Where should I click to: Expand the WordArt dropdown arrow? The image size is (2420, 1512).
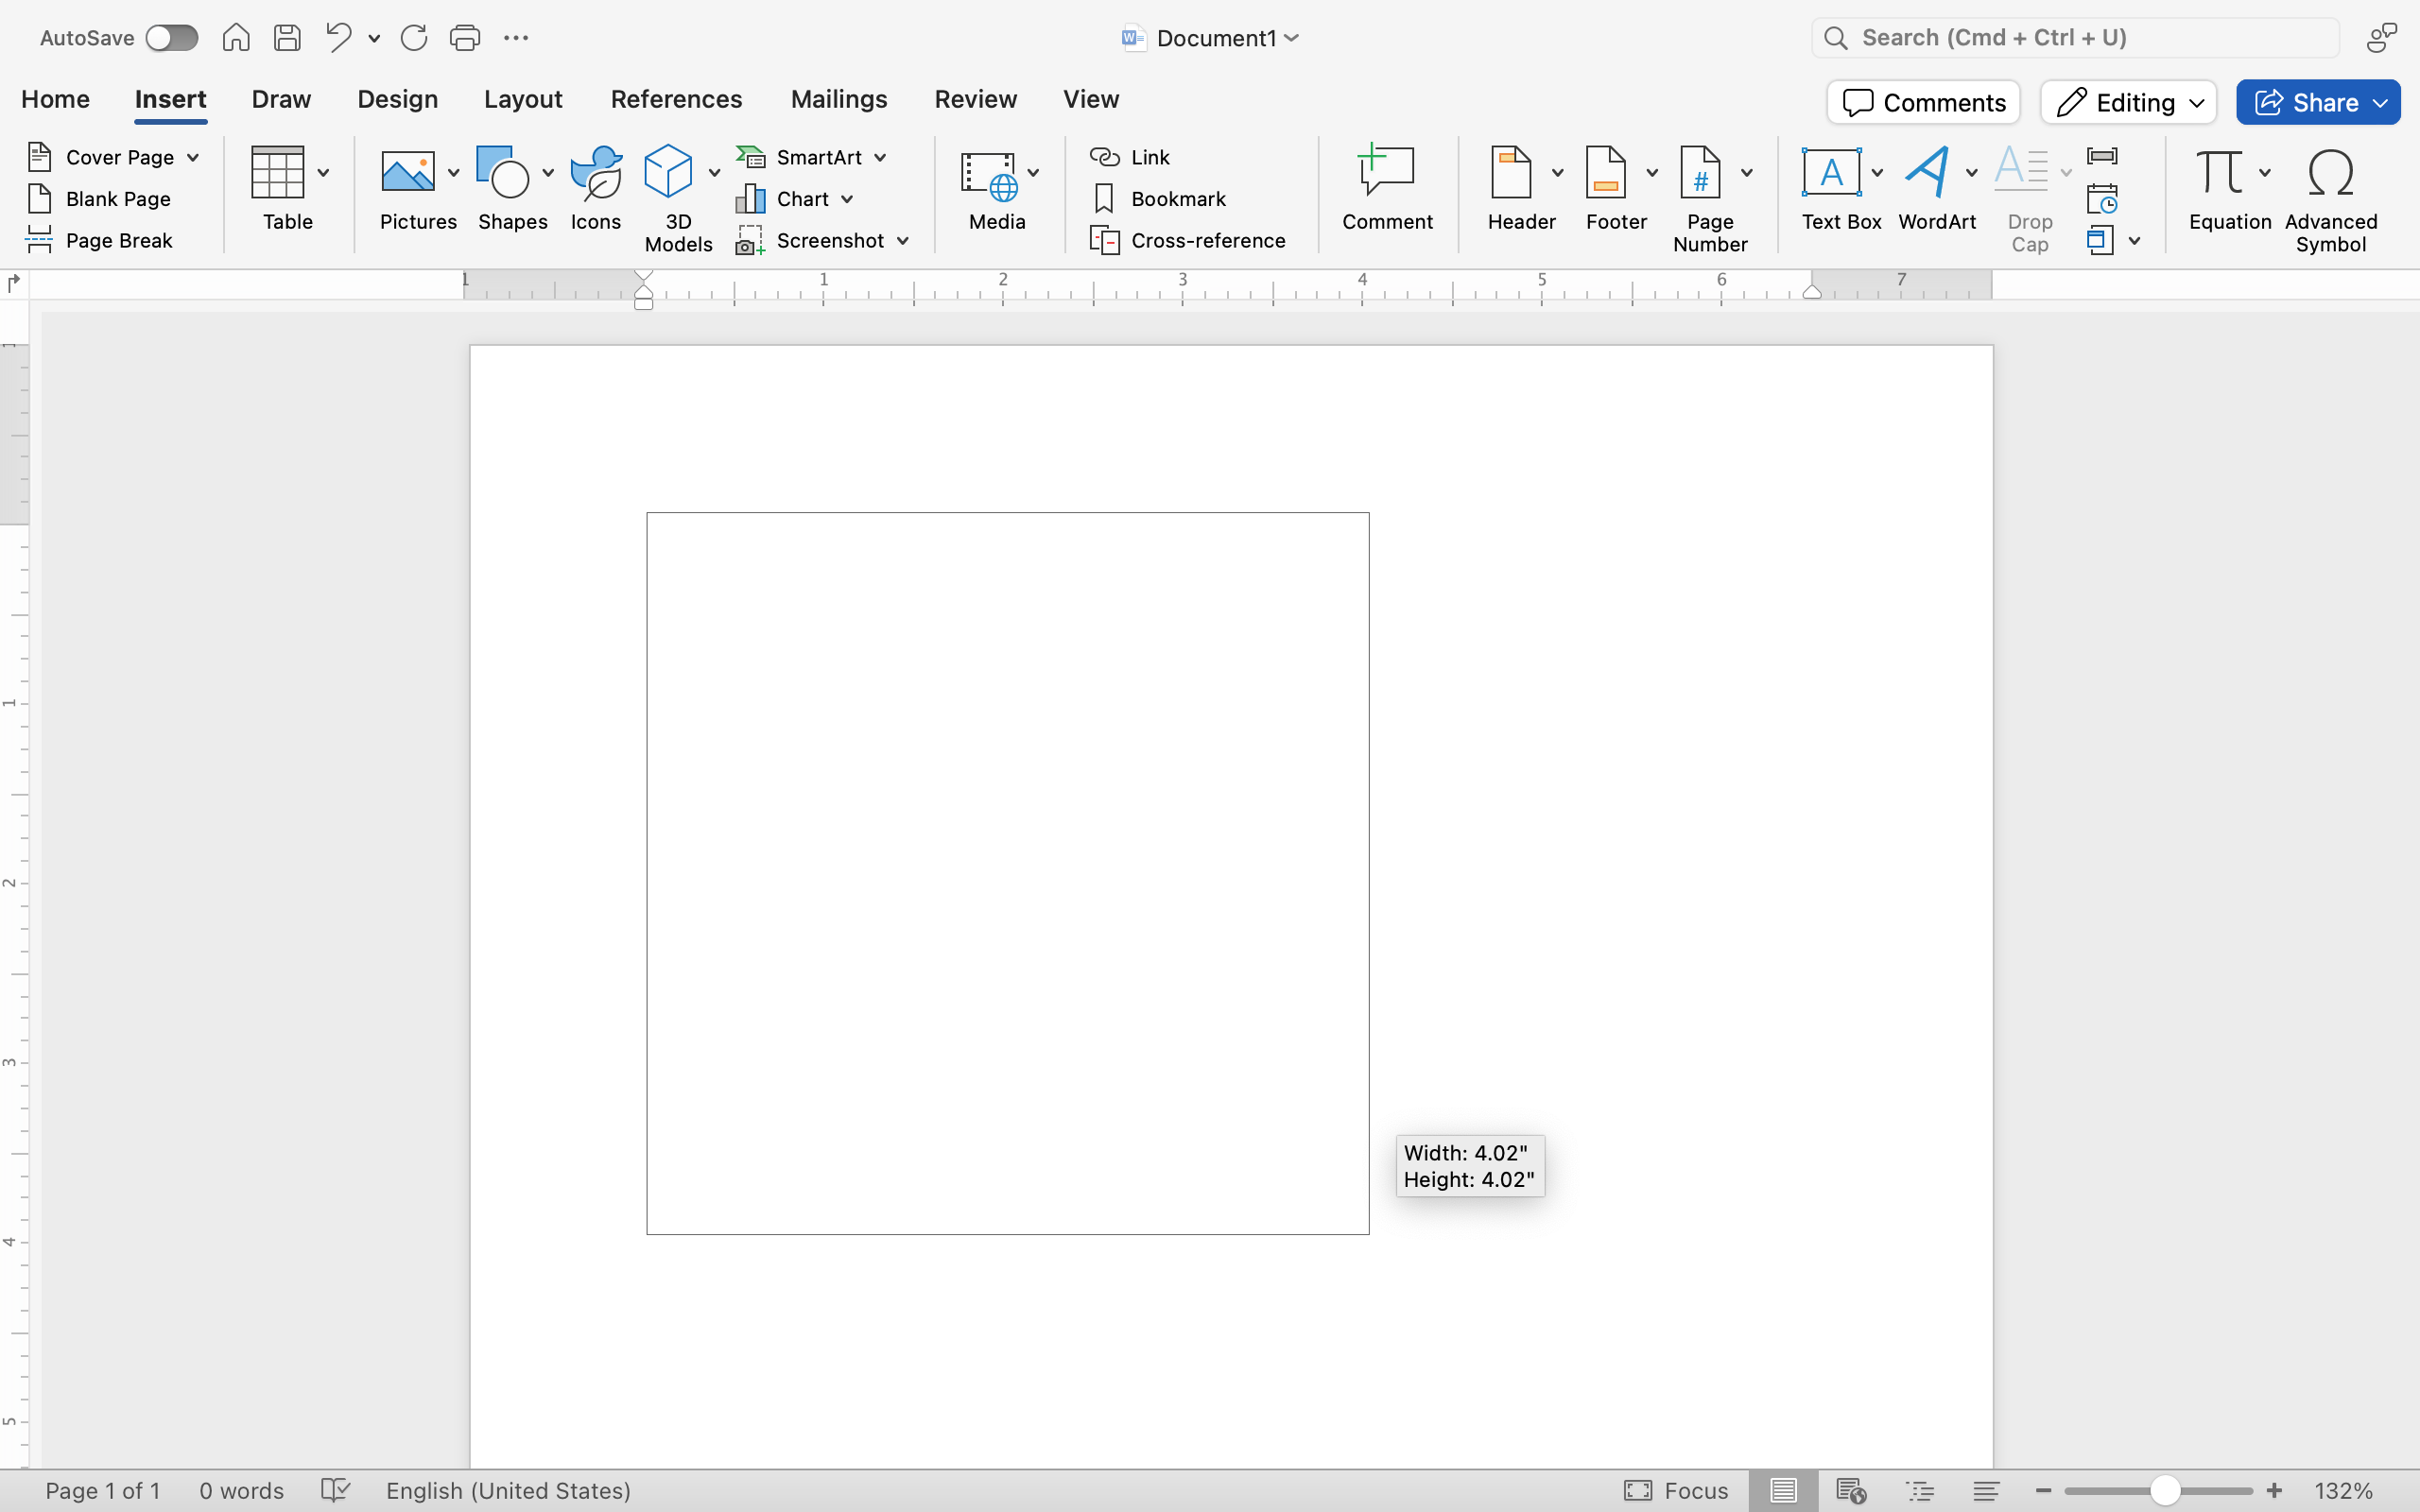point(1972,173)
